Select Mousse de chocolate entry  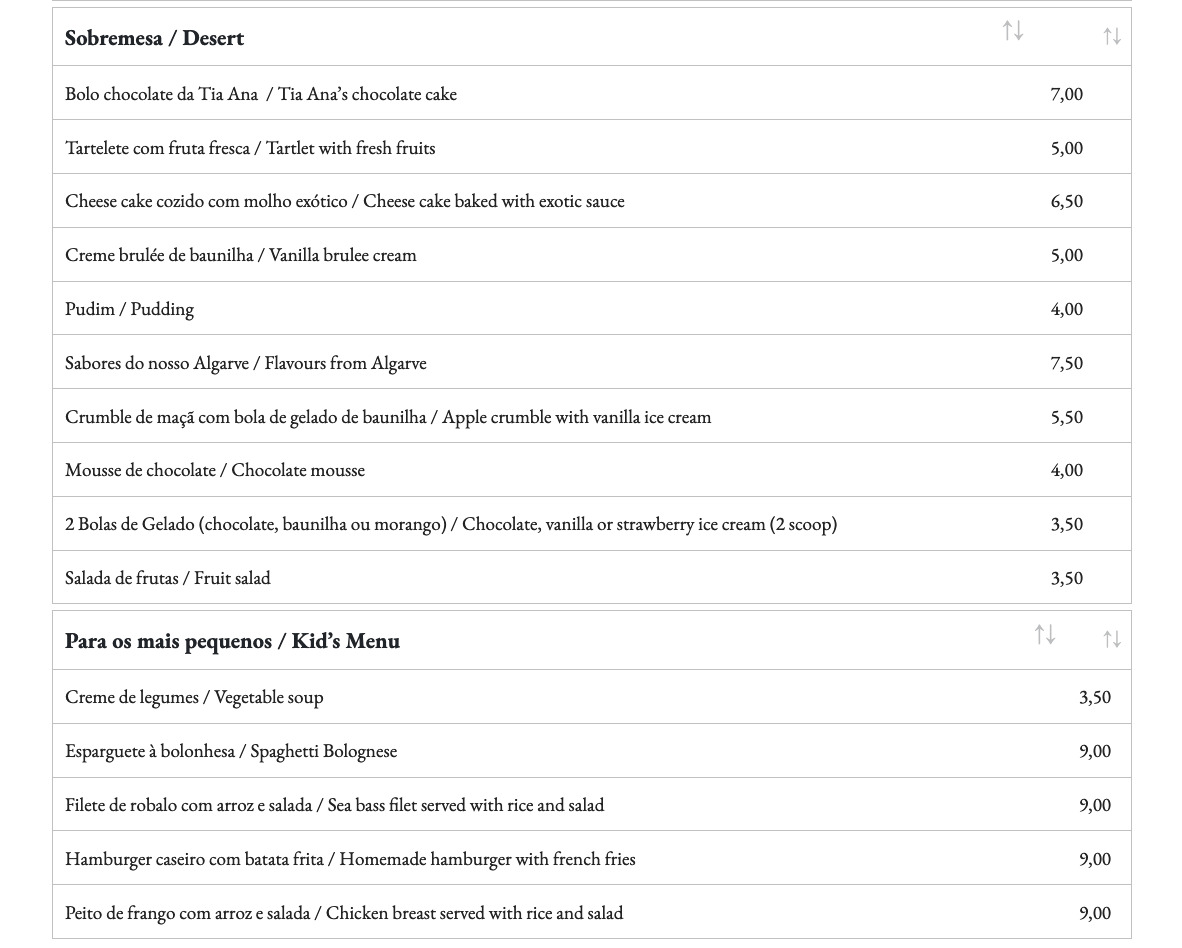pos(215,470)
